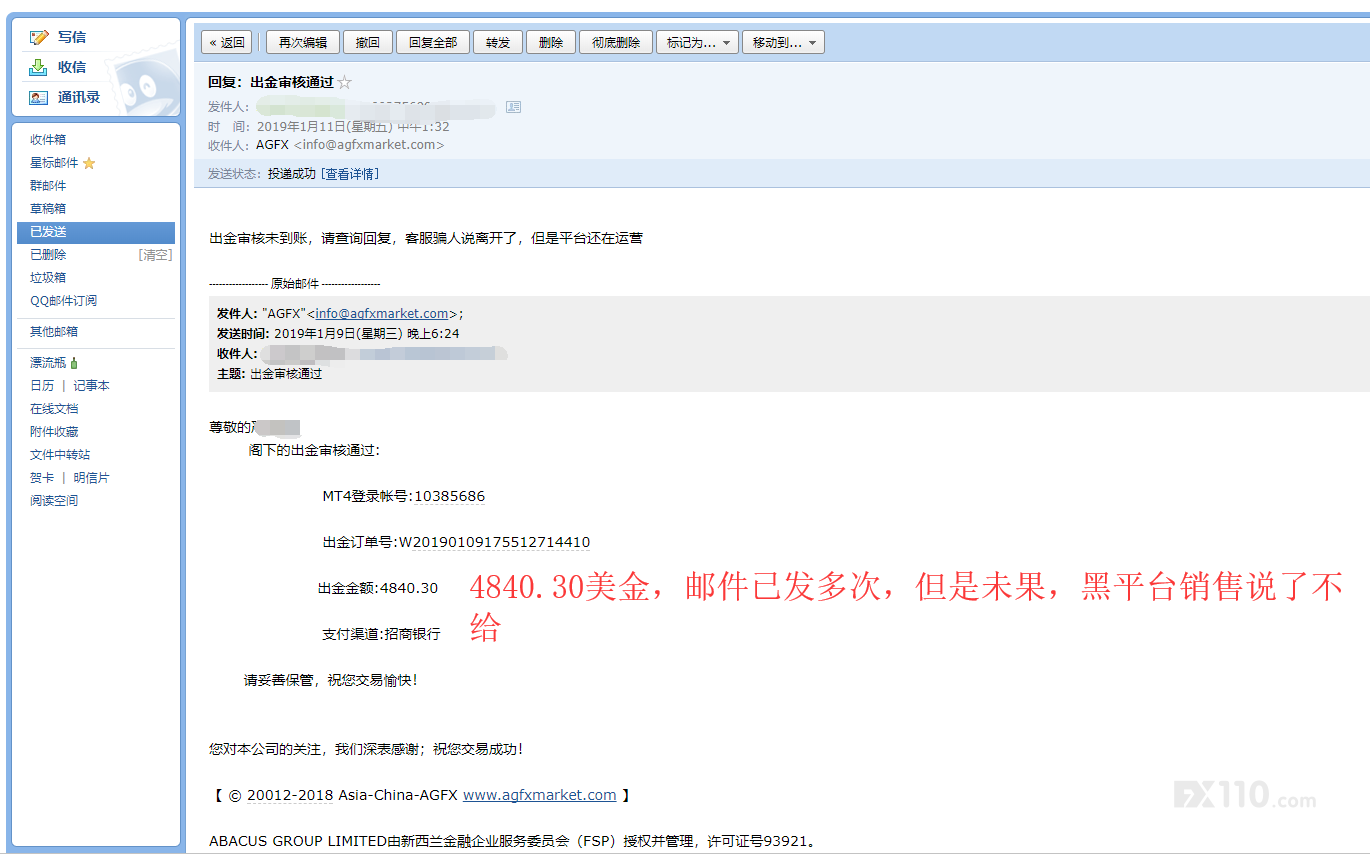This screenshot has height=861, width=1370.
Task: Click the 贺卡 greeting card link
Action: (42, 478)
